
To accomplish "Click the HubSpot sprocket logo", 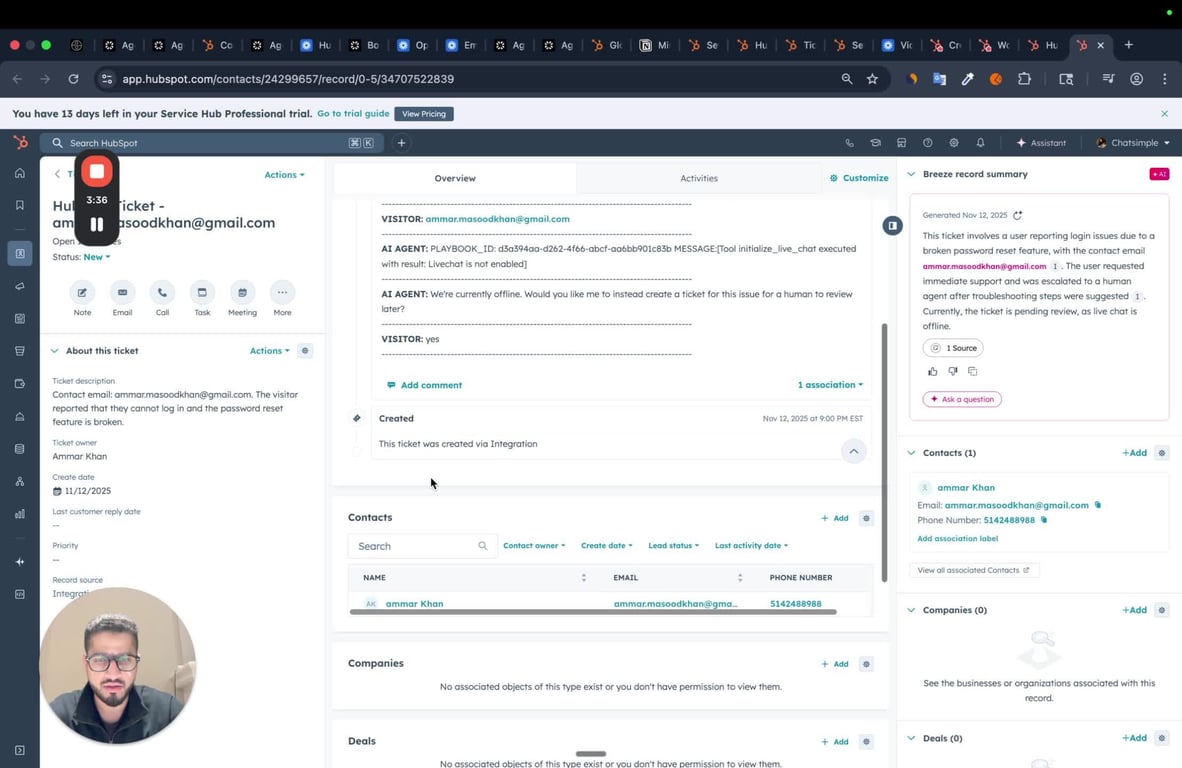I will (x=20, y=142).
